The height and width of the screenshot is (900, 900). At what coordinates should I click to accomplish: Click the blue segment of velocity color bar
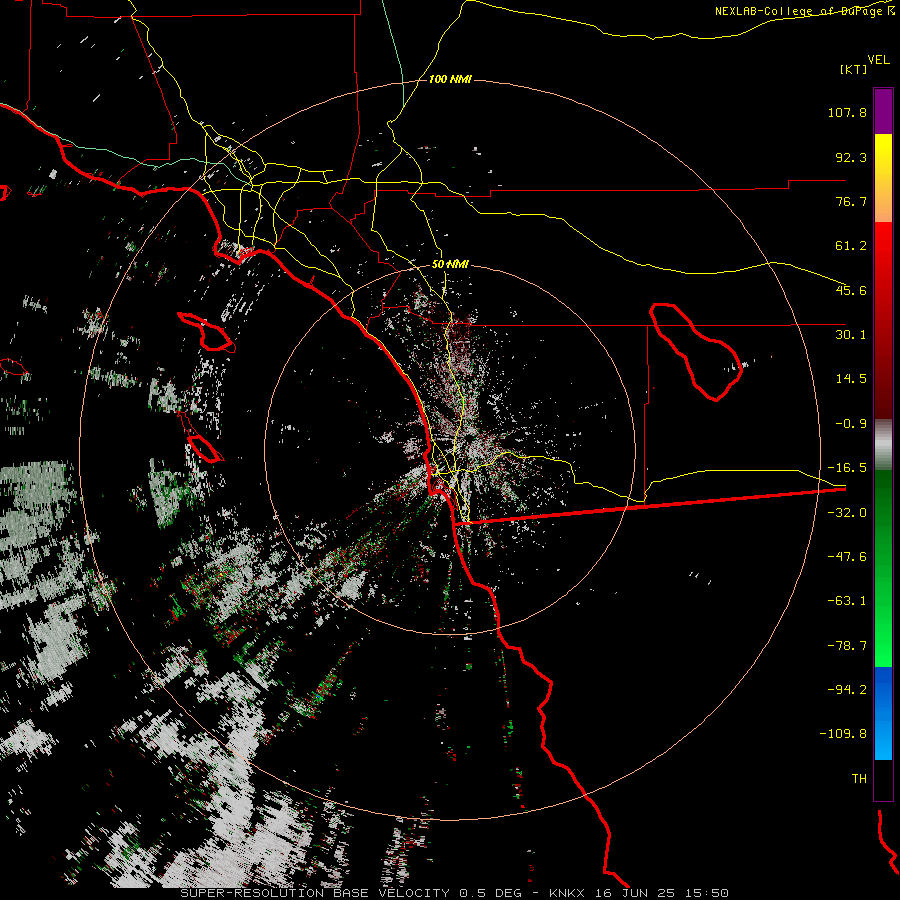click(883, 713)
